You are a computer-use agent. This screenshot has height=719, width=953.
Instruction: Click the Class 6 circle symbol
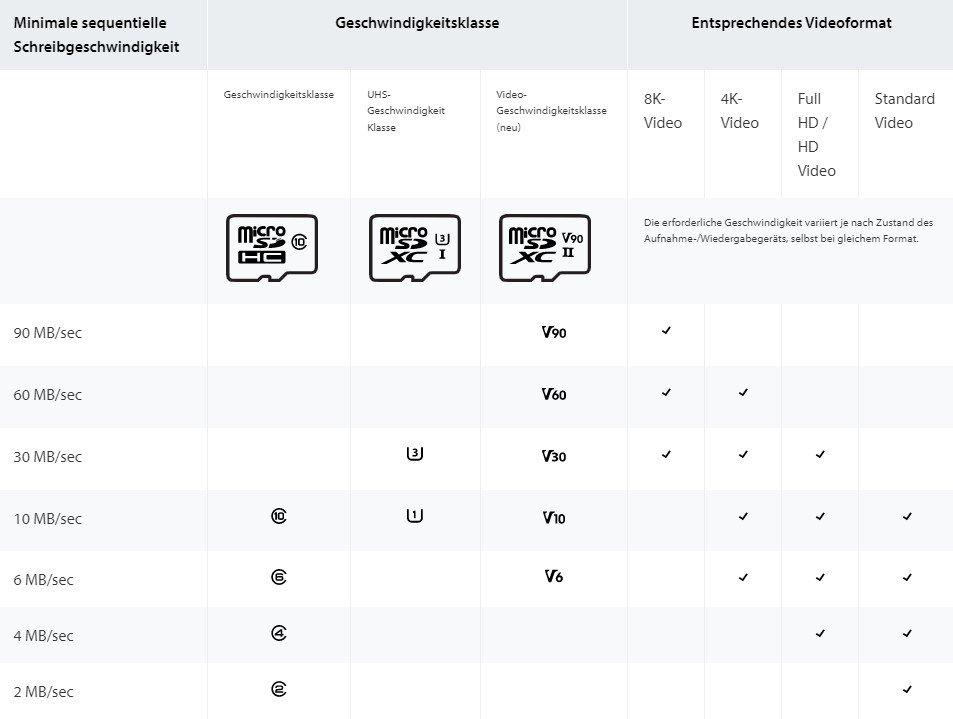pyautogui.click(x=279, y=577)
